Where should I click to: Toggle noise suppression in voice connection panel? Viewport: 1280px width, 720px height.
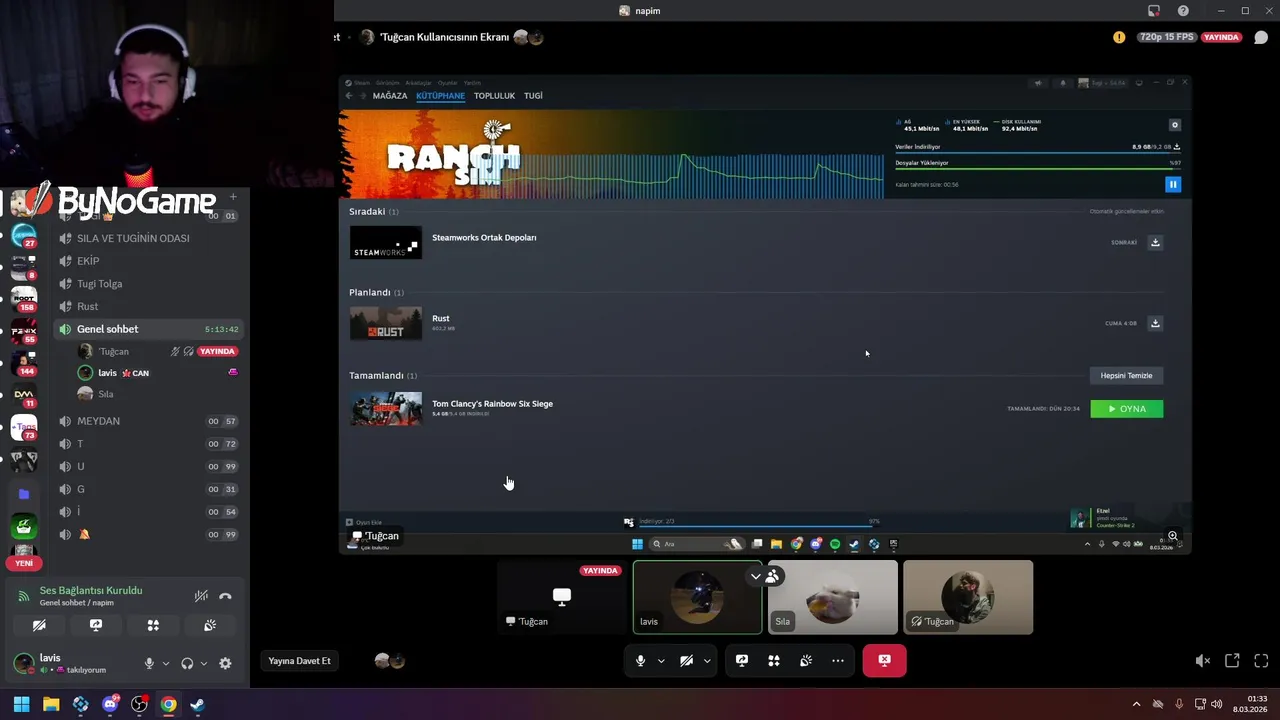[201, 596]
